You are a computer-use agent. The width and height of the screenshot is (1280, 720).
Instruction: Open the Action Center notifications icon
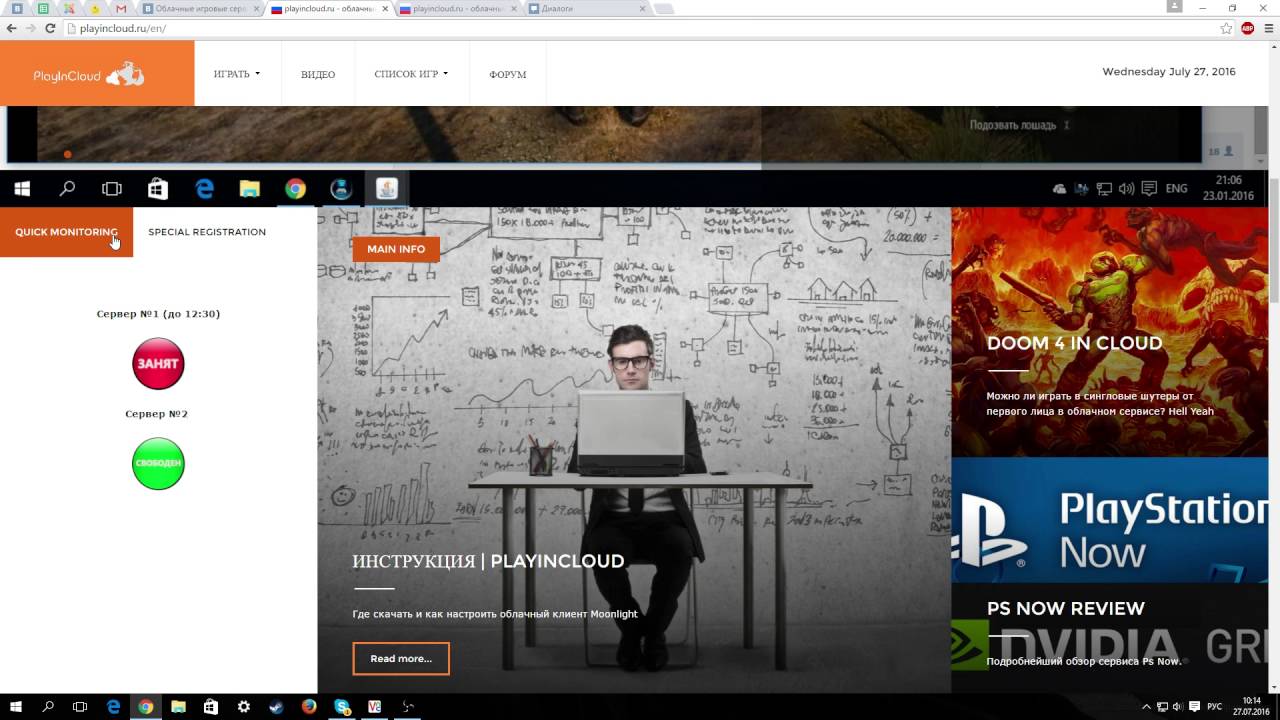pos(1194,706)
